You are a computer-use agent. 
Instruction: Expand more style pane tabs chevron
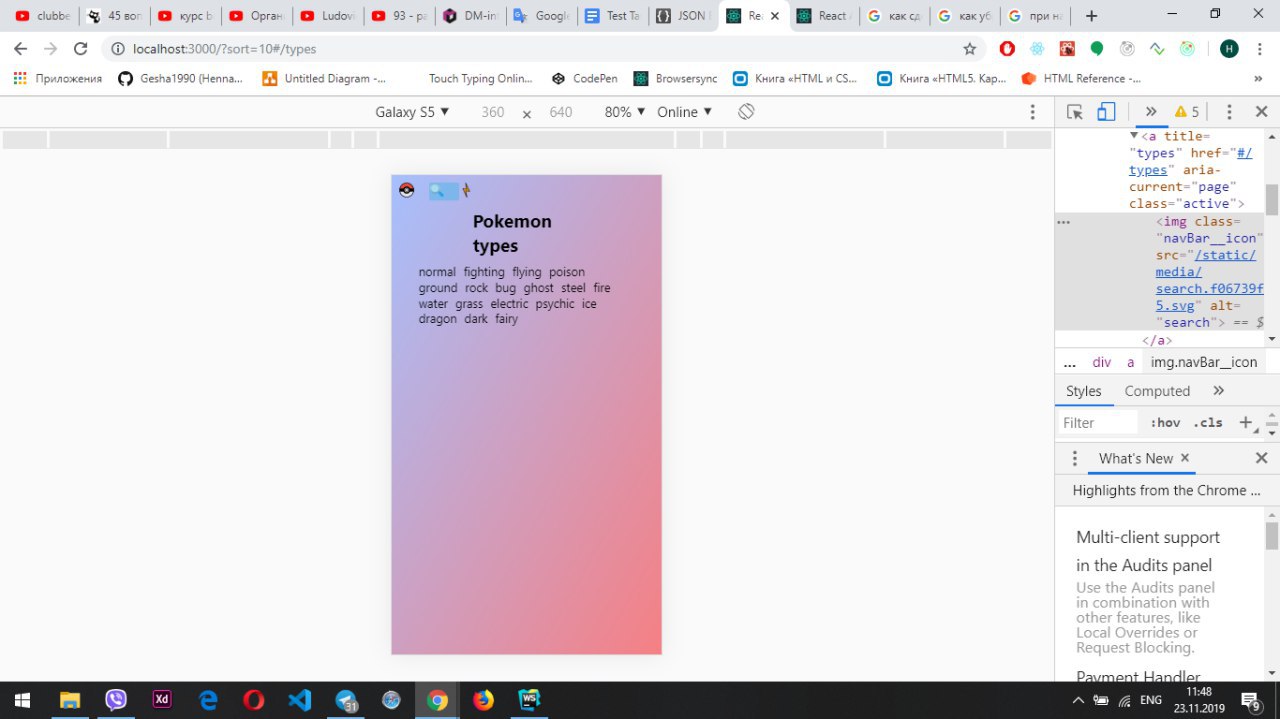pyautogui.click(x=1218, y=391)
